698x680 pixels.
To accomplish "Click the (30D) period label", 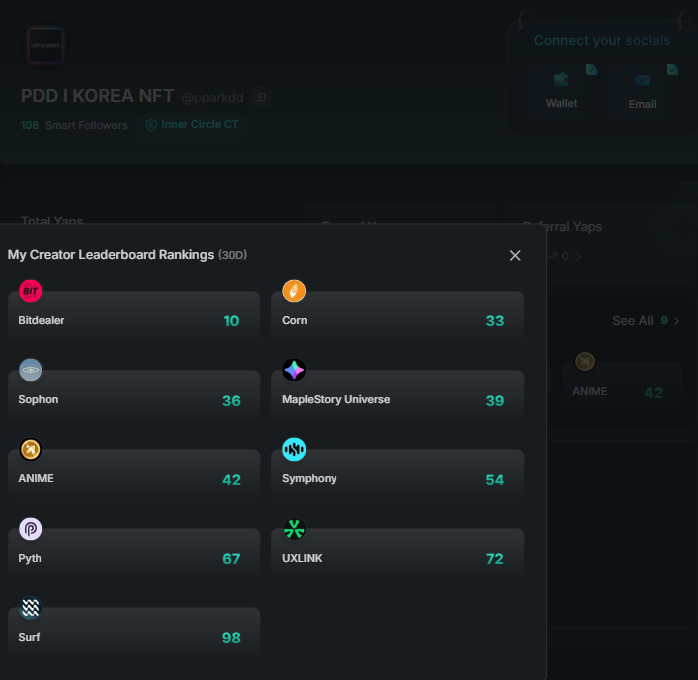I will point(232,255).
